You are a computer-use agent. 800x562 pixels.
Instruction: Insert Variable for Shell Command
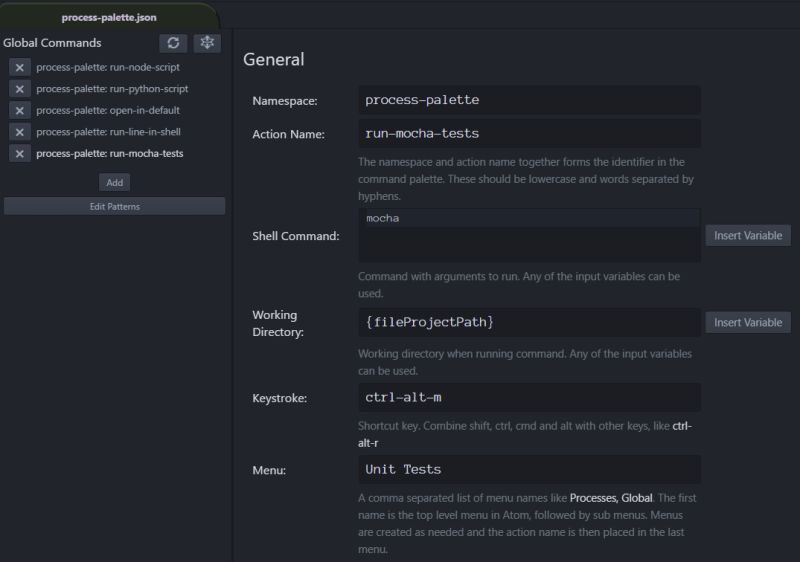click(748, 236)
